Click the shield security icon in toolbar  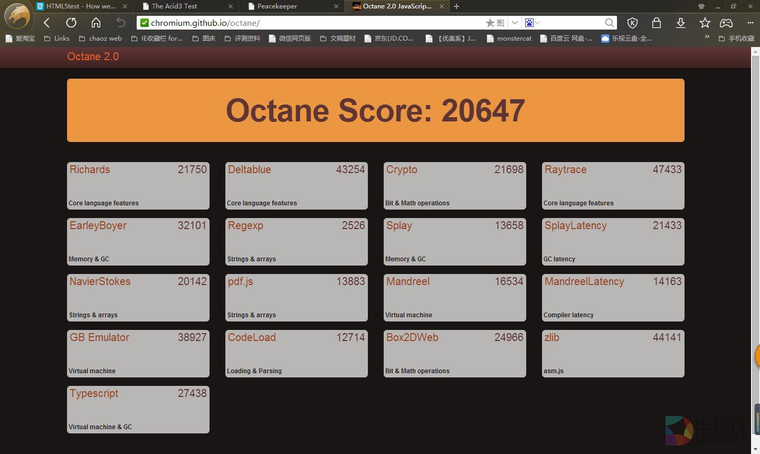[633, 22]
